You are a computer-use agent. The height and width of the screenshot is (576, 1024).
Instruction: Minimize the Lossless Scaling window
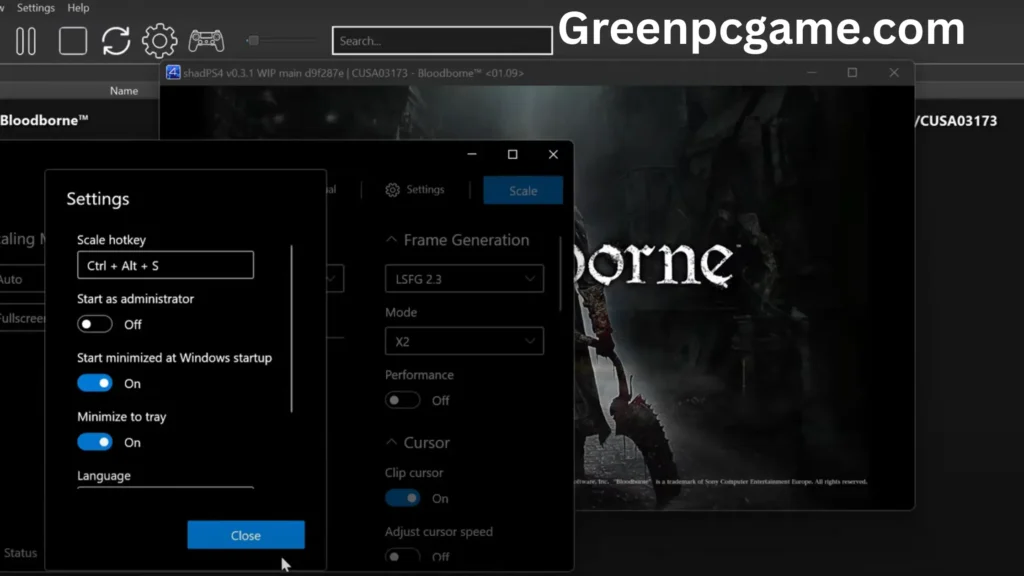[x=472, y=154]
